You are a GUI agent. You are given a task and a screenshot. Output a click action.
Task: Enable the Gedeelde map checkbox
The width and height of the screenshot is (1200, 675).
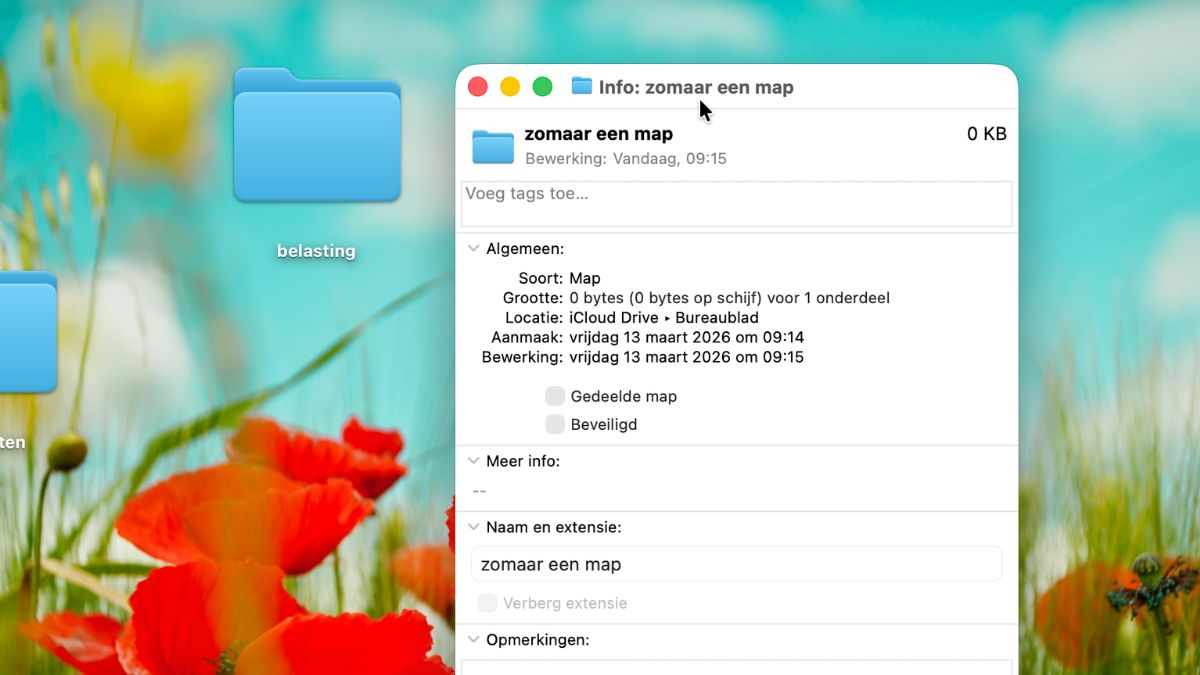point(555,396)
